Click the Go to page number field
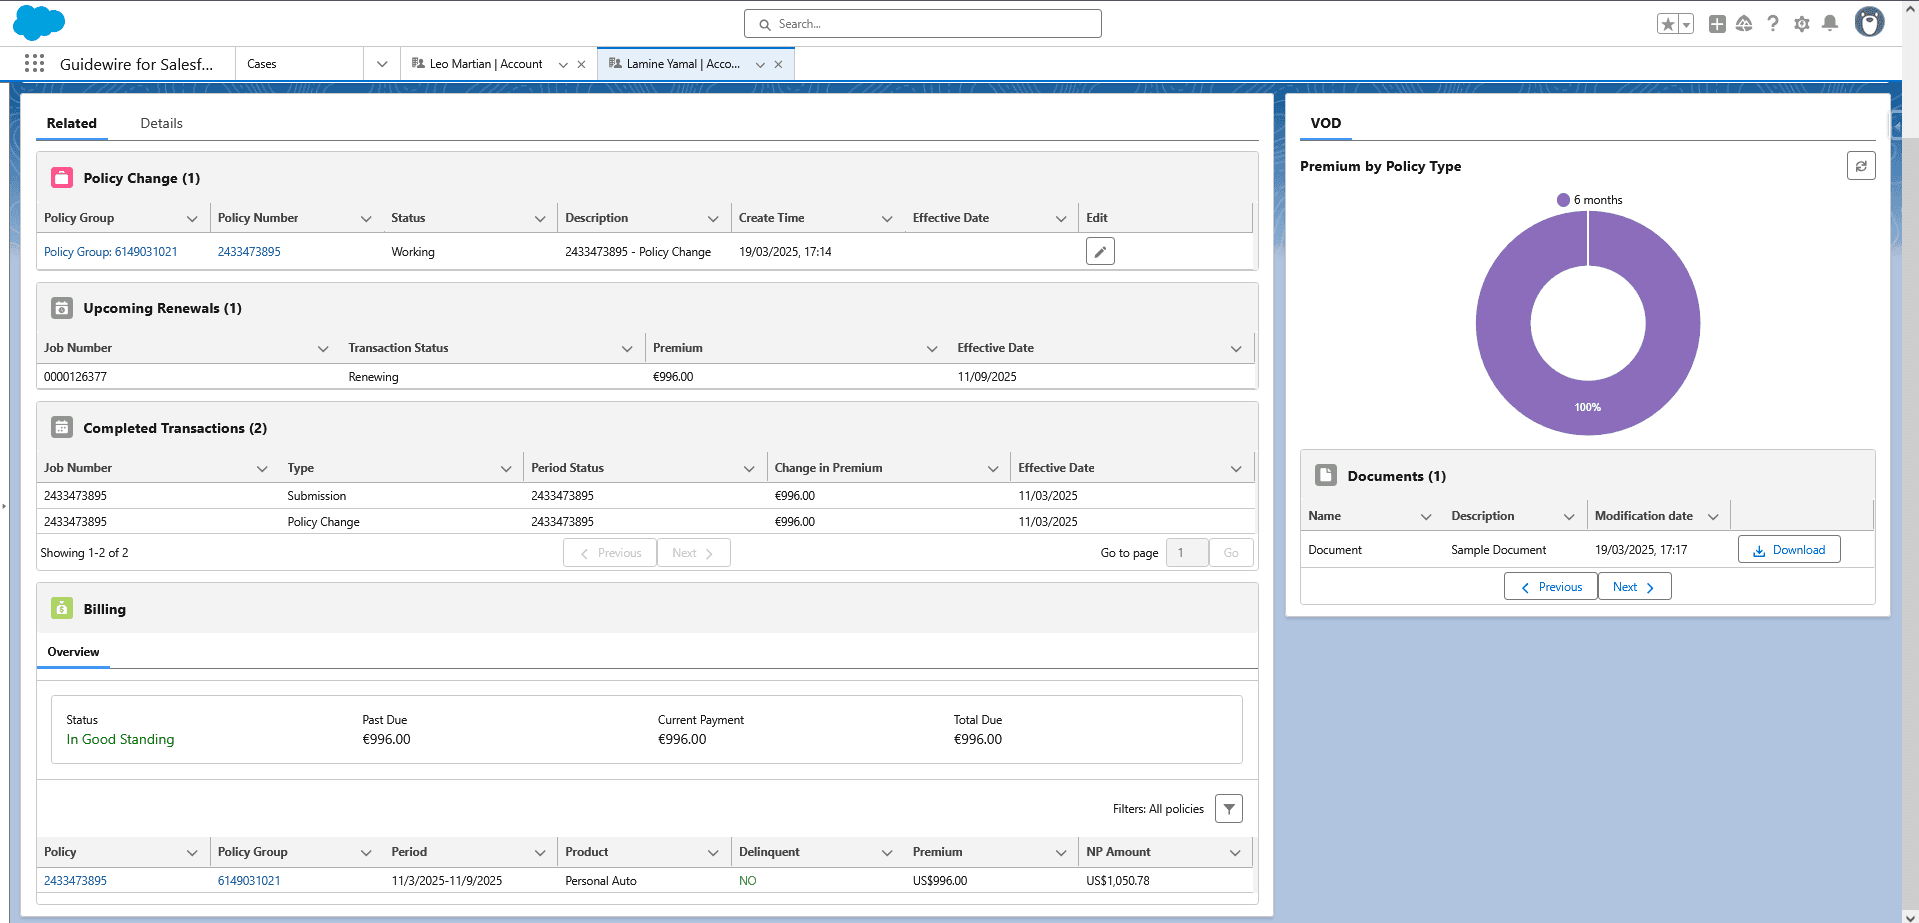1919x923 pixels. (1187, 553)
